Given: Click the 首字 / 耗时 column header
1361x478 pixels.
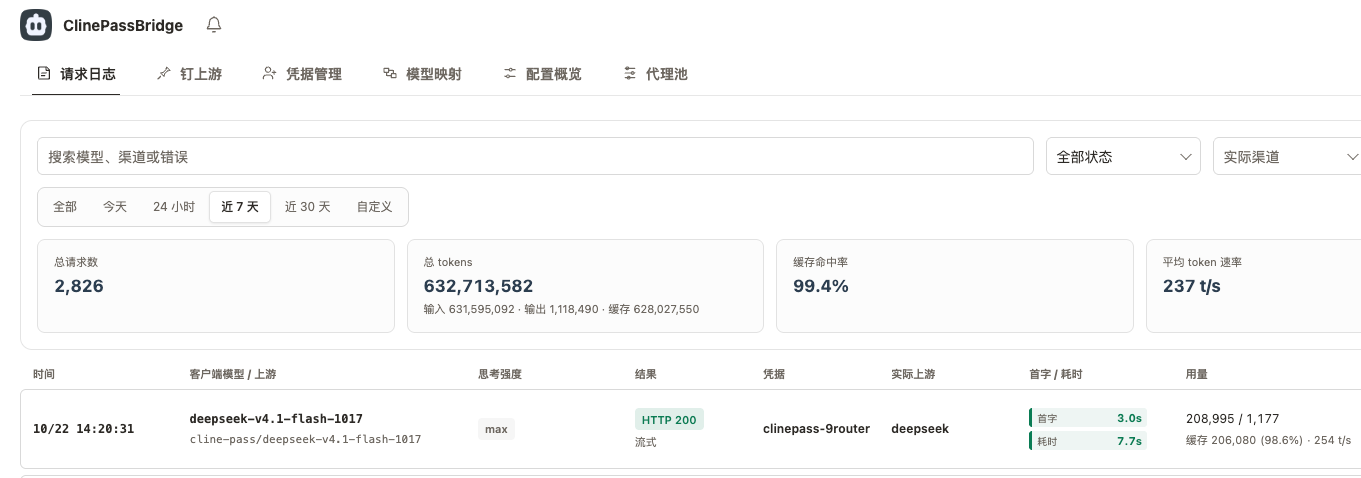Looking at the screenshot, I should [1055, 374].
